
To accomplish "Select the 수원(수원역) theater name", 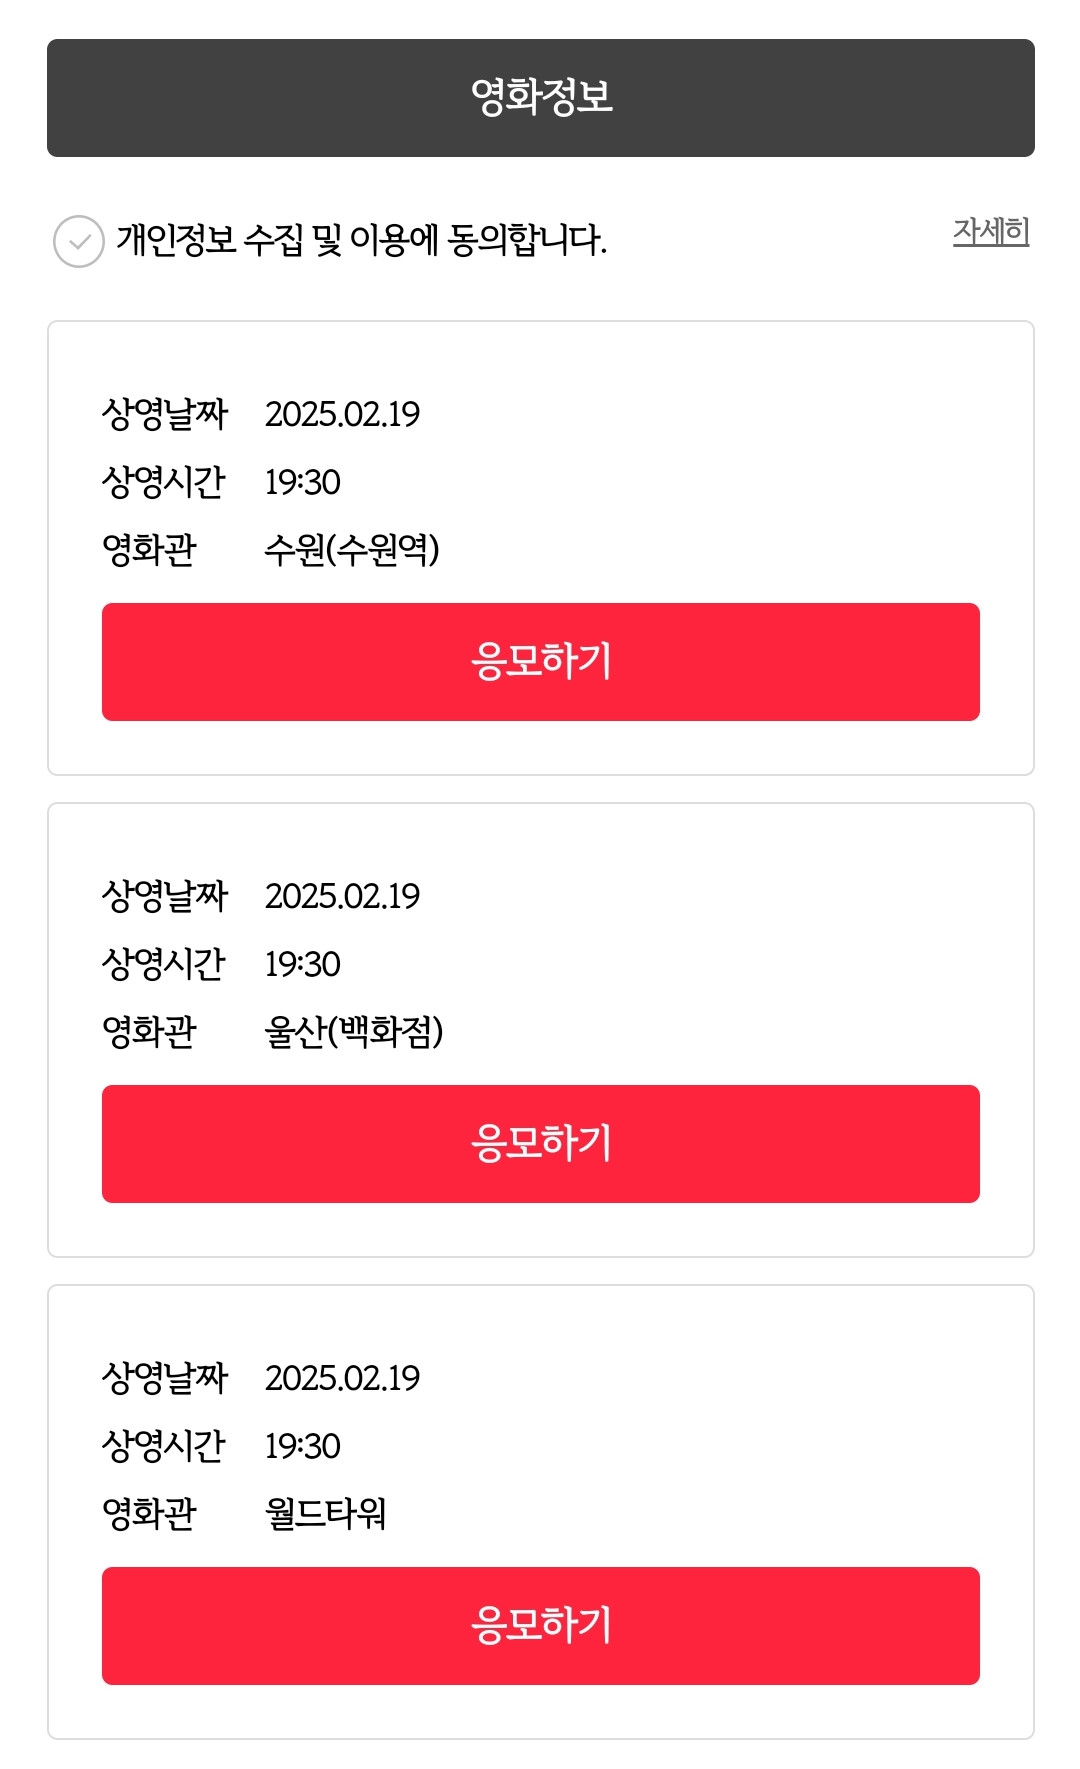I will click(x=351, y=550).
